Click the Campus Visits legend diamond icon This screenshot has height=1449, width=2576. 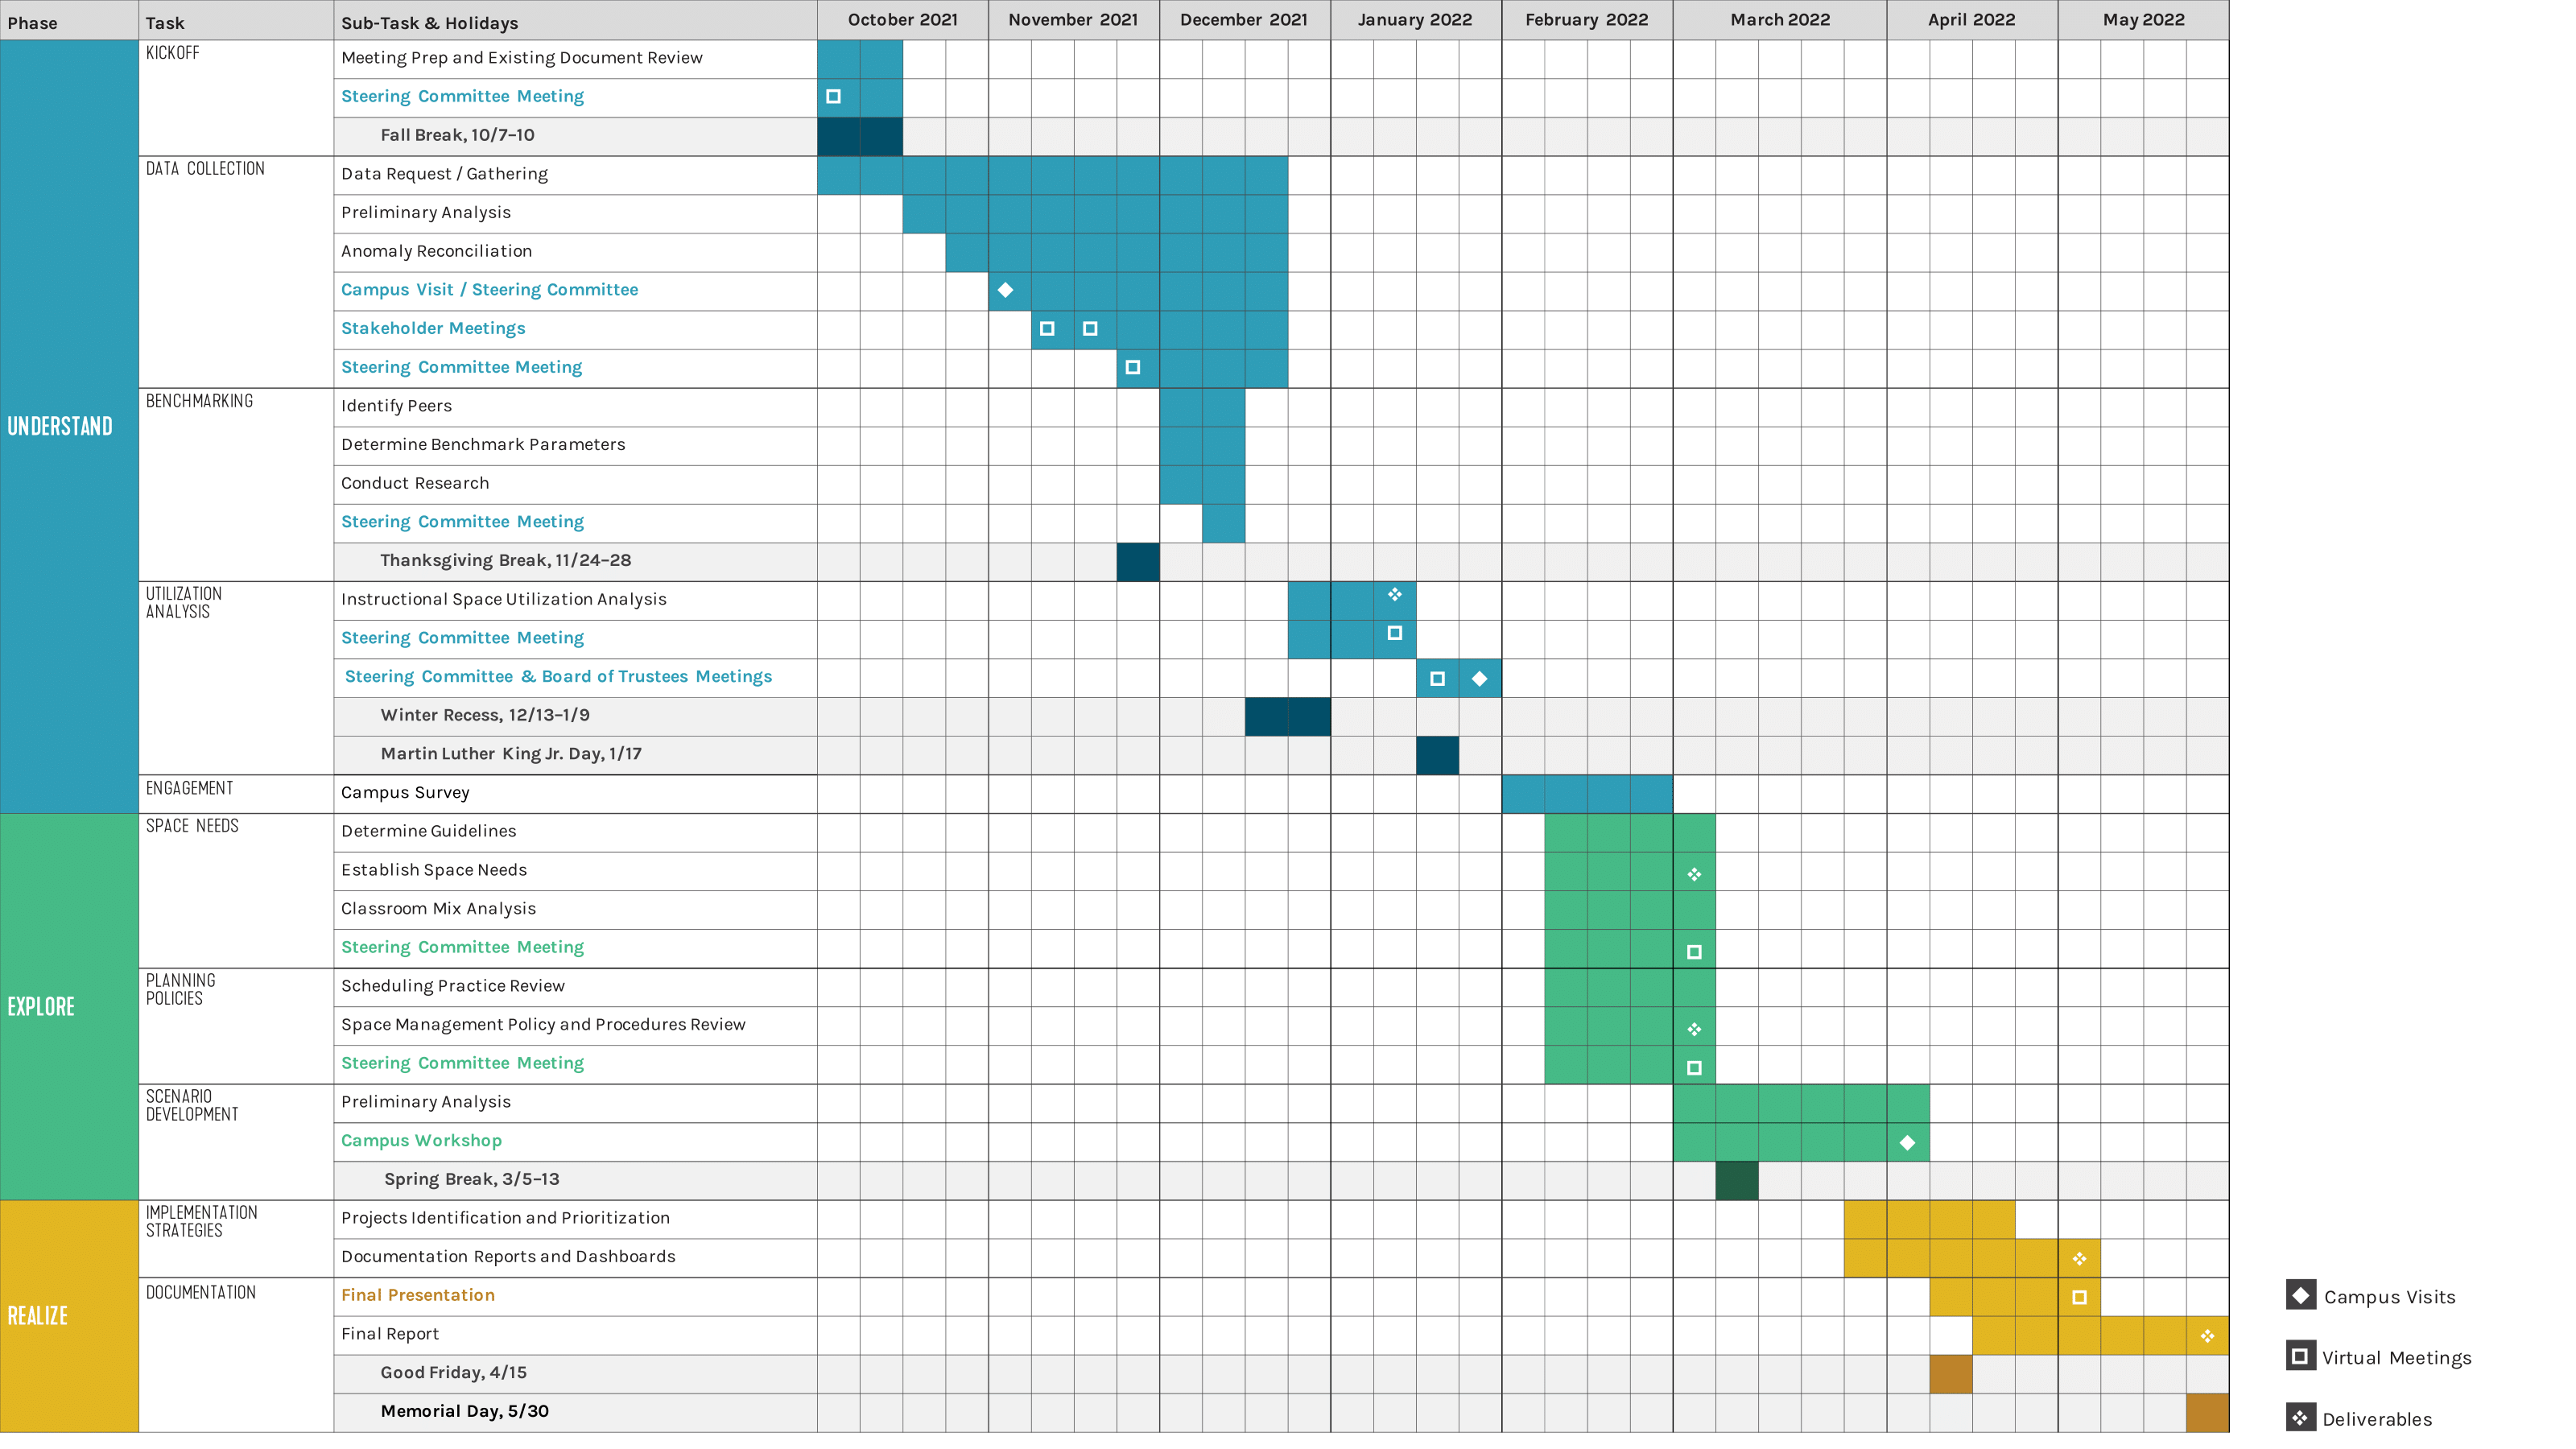tap(2303, 1297)
